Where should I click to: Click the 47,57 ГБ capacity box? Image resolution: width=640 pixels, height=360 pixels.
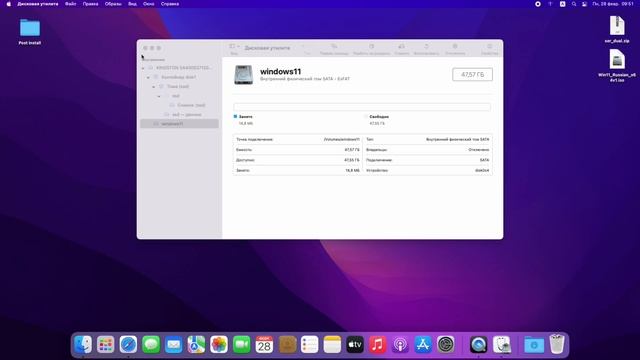[472, 75]
